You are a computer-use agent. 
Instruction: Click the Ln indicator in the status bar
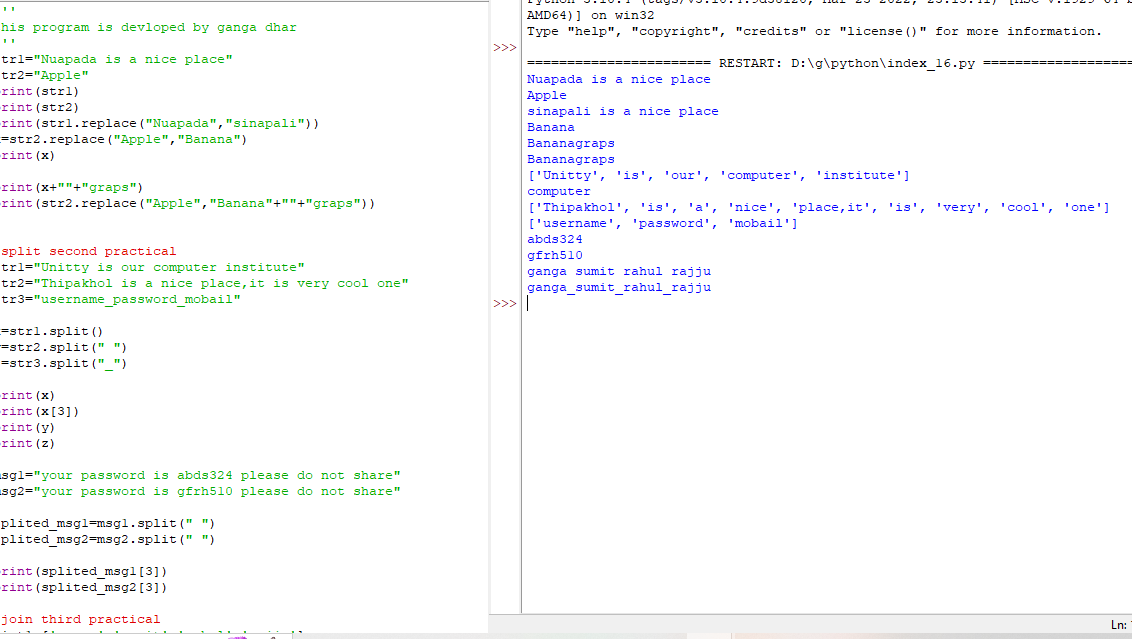click(x=1118, y=625)
